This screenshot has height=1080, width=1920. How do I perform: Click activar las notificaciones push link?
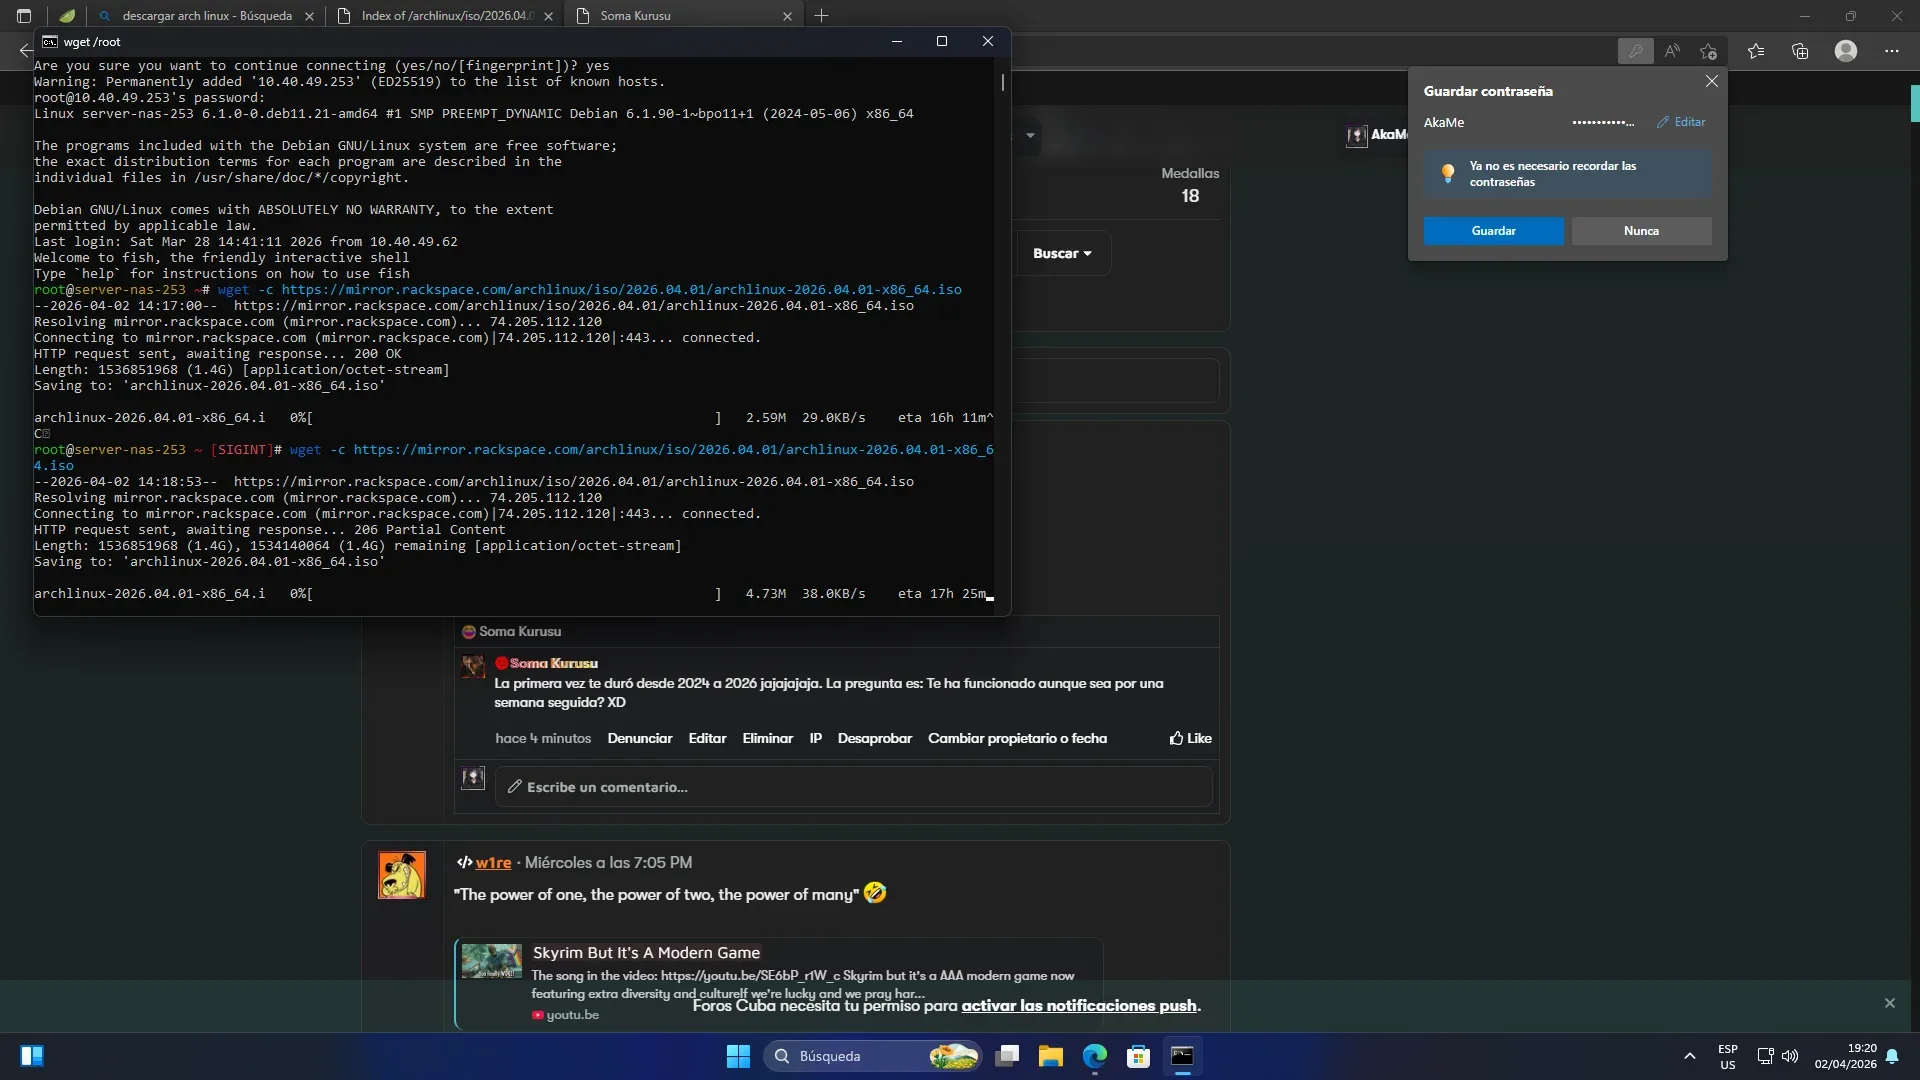pos(1078,1006)
